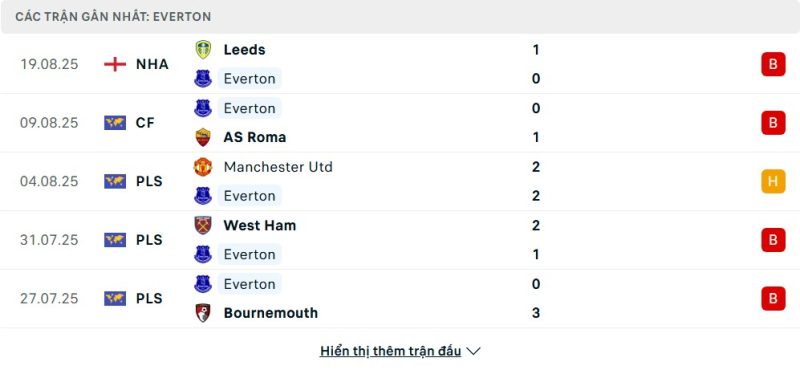Open Hiển thị thêm trận đấu link
This screenshot has width=800, height=374.
click(391, 351)
